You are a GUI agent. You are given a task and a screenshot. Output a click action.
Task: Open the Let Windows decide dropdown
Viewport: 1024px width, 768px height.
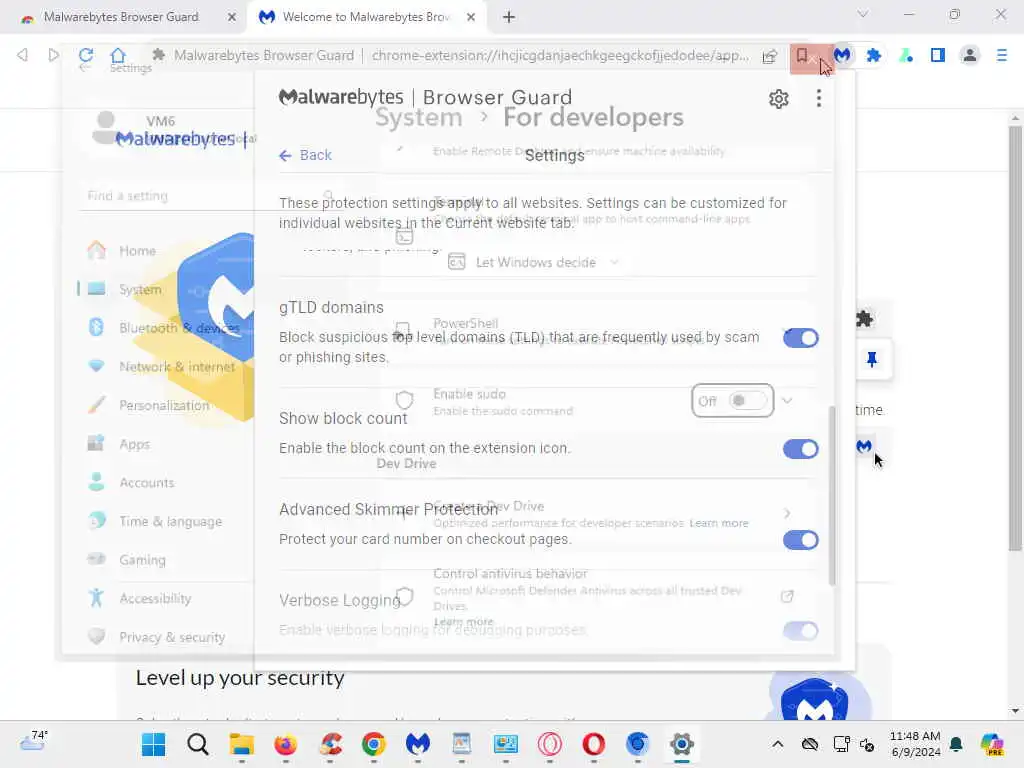[534, 263]
